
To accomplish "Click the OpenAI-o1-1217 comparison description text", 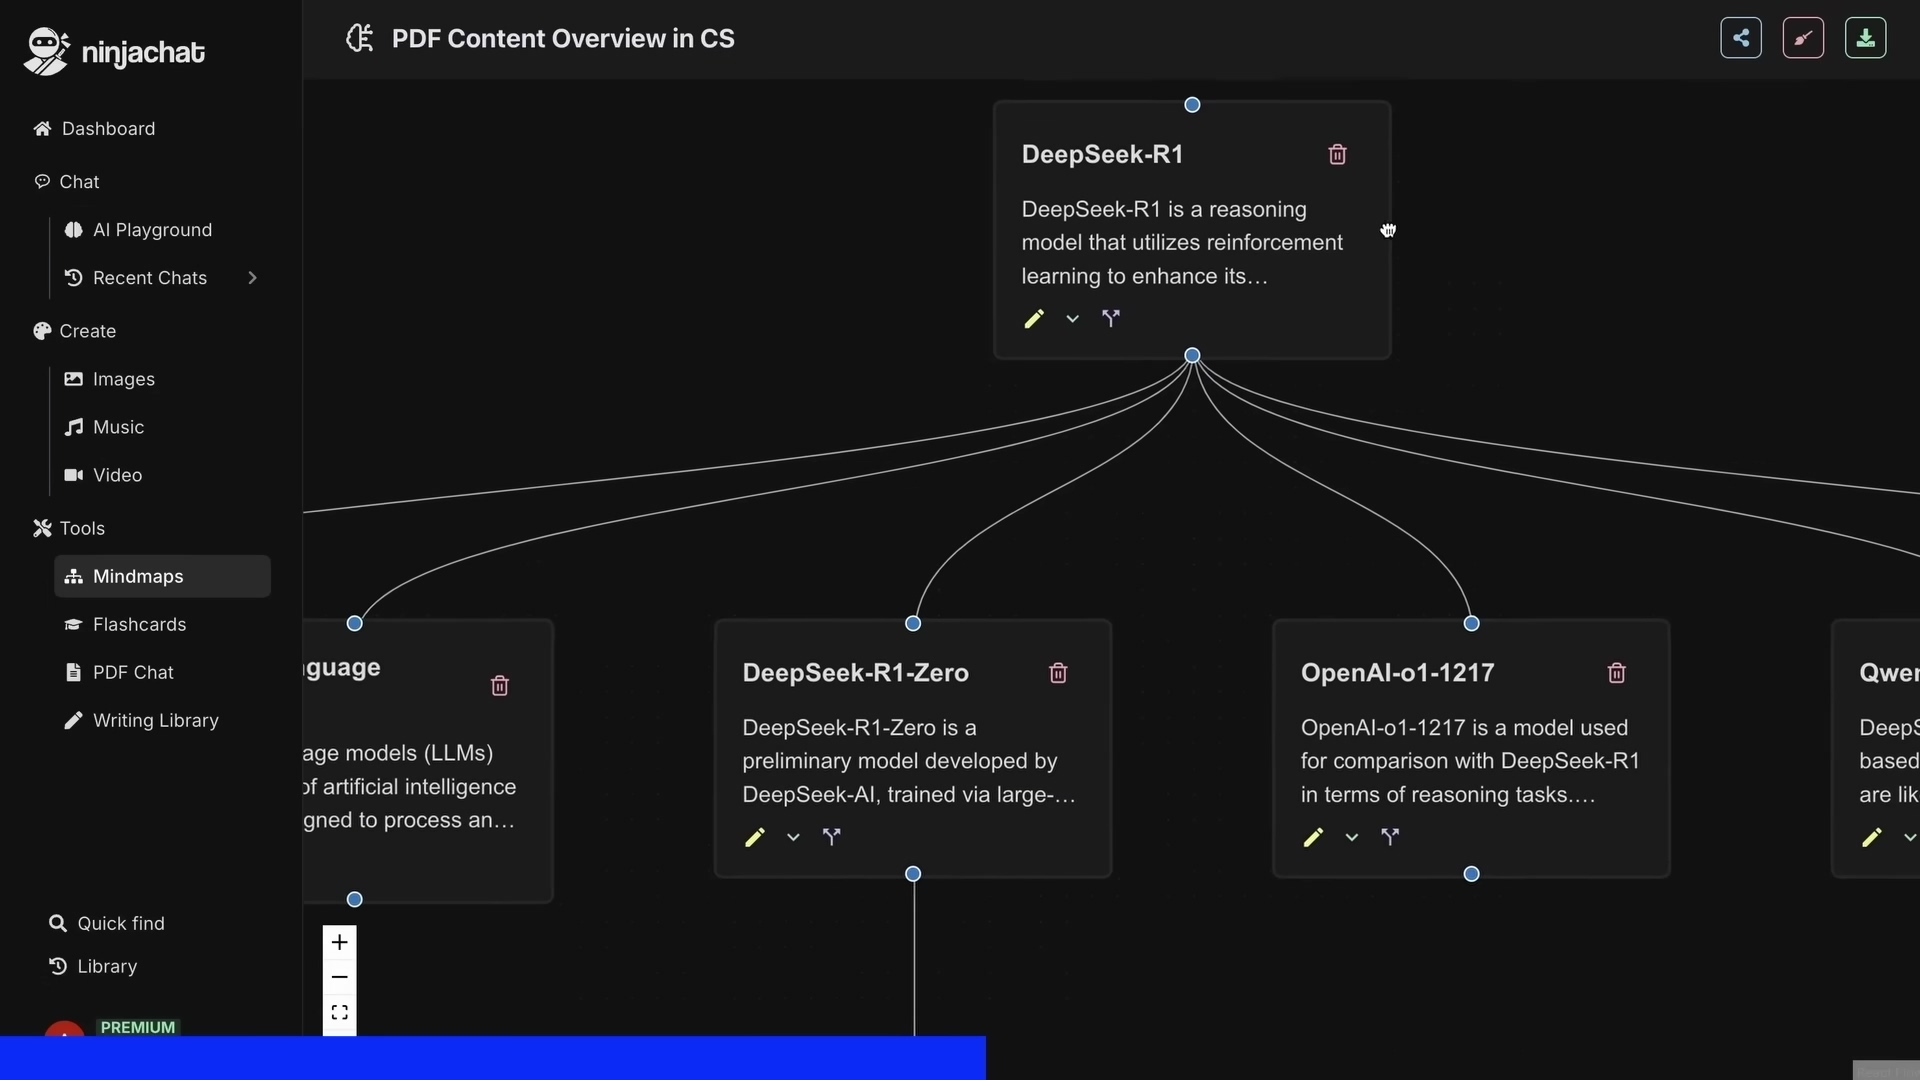I will coord(1470,761).
